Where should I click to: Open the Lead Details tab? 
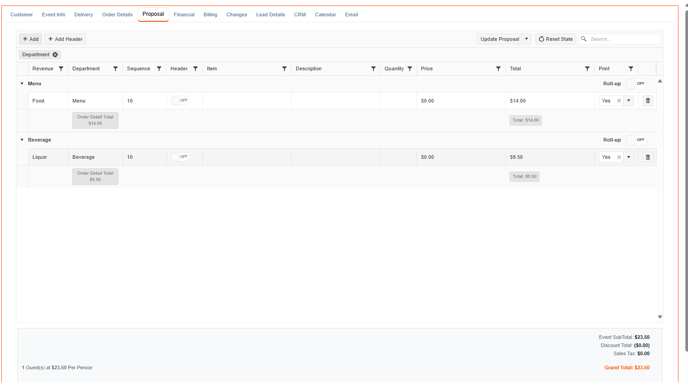tap(270, 14)
